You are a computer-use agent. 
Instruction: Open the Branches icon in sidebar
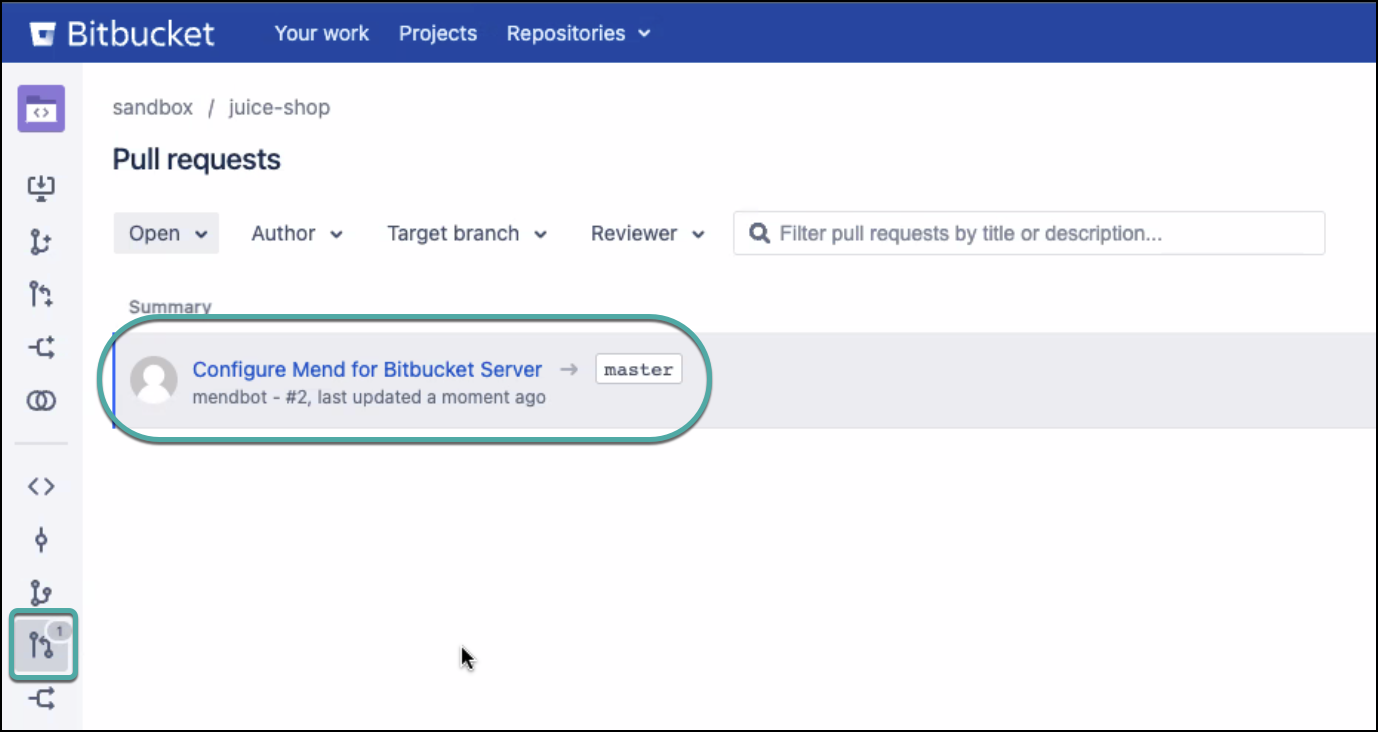coord(41,593)
